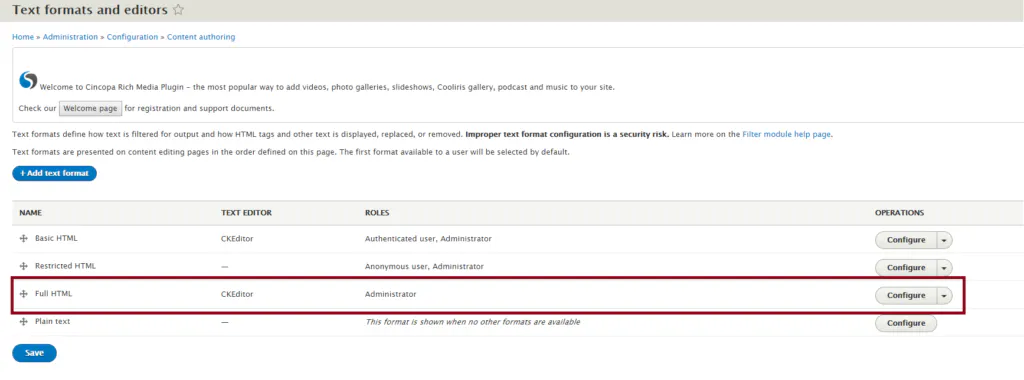Click the NAME column header
This screenshot has width=1024, height=380.
click(x=31, y=213)
